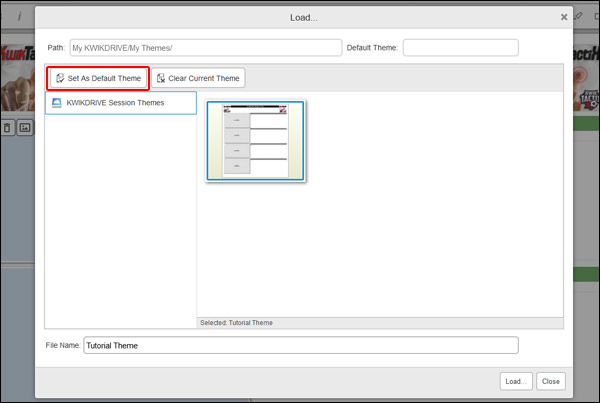This screenshot has height=403, width=600.
Task: Select the Tutorial Theme thumbnail
Action: [256, 140]
